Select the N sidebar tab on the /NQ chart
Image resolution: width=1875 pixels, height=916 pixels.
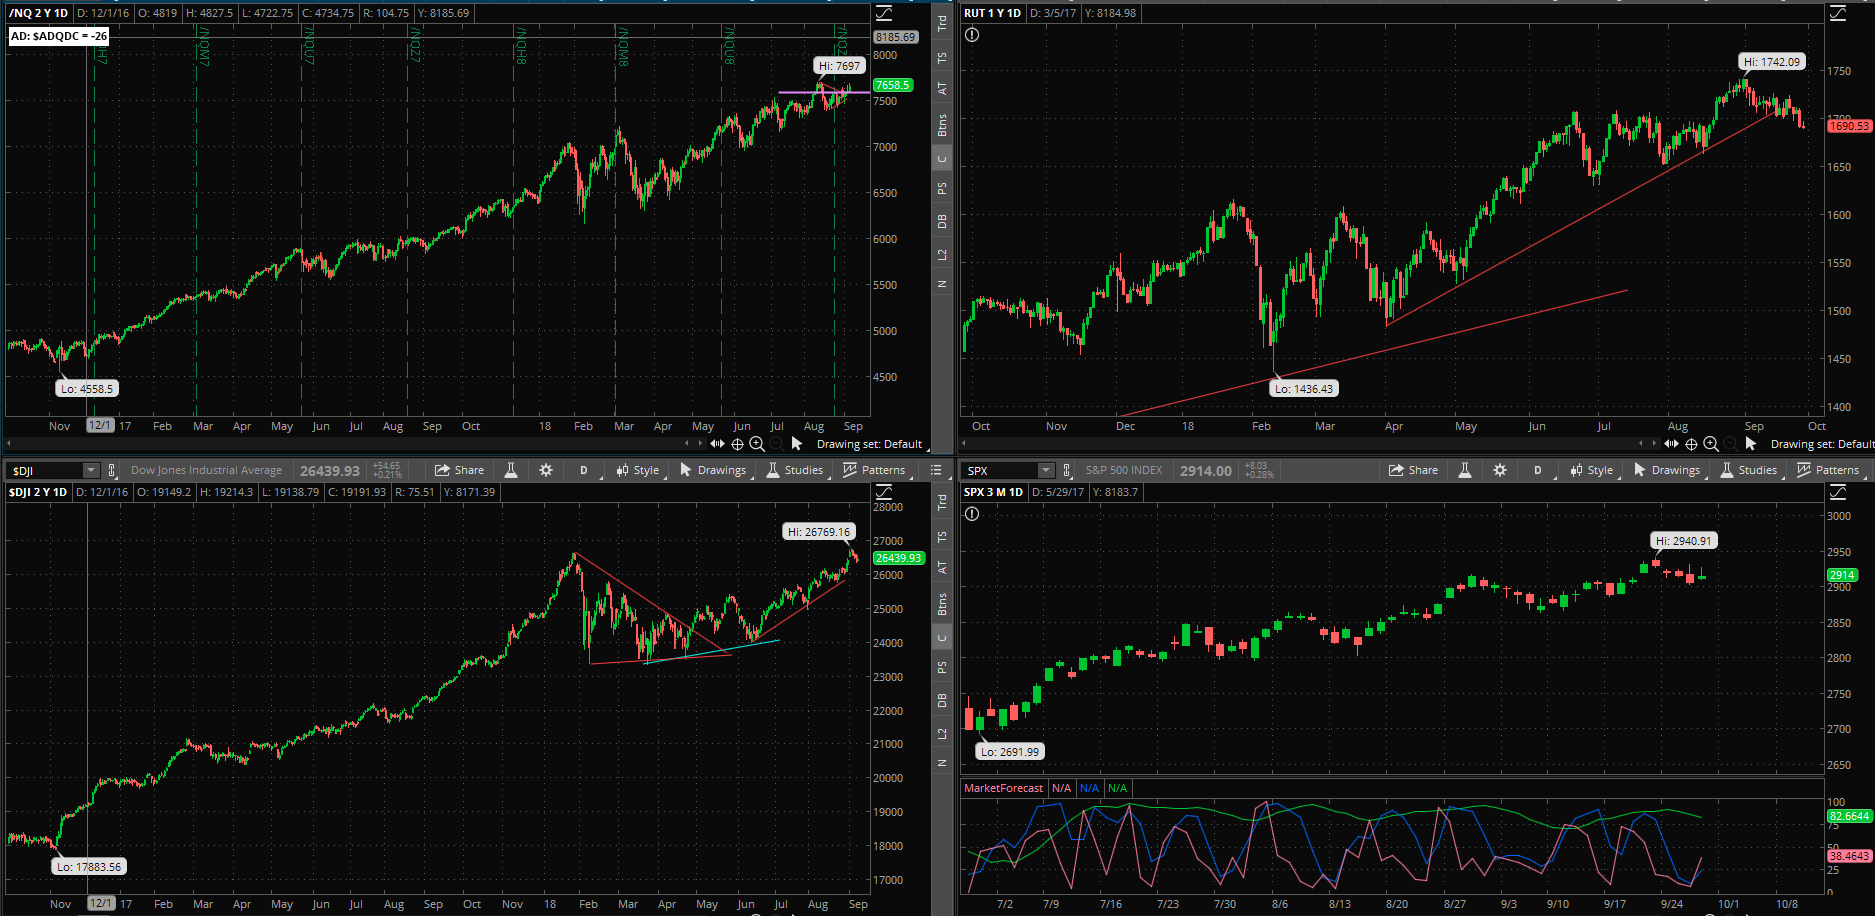click(942, 284)
